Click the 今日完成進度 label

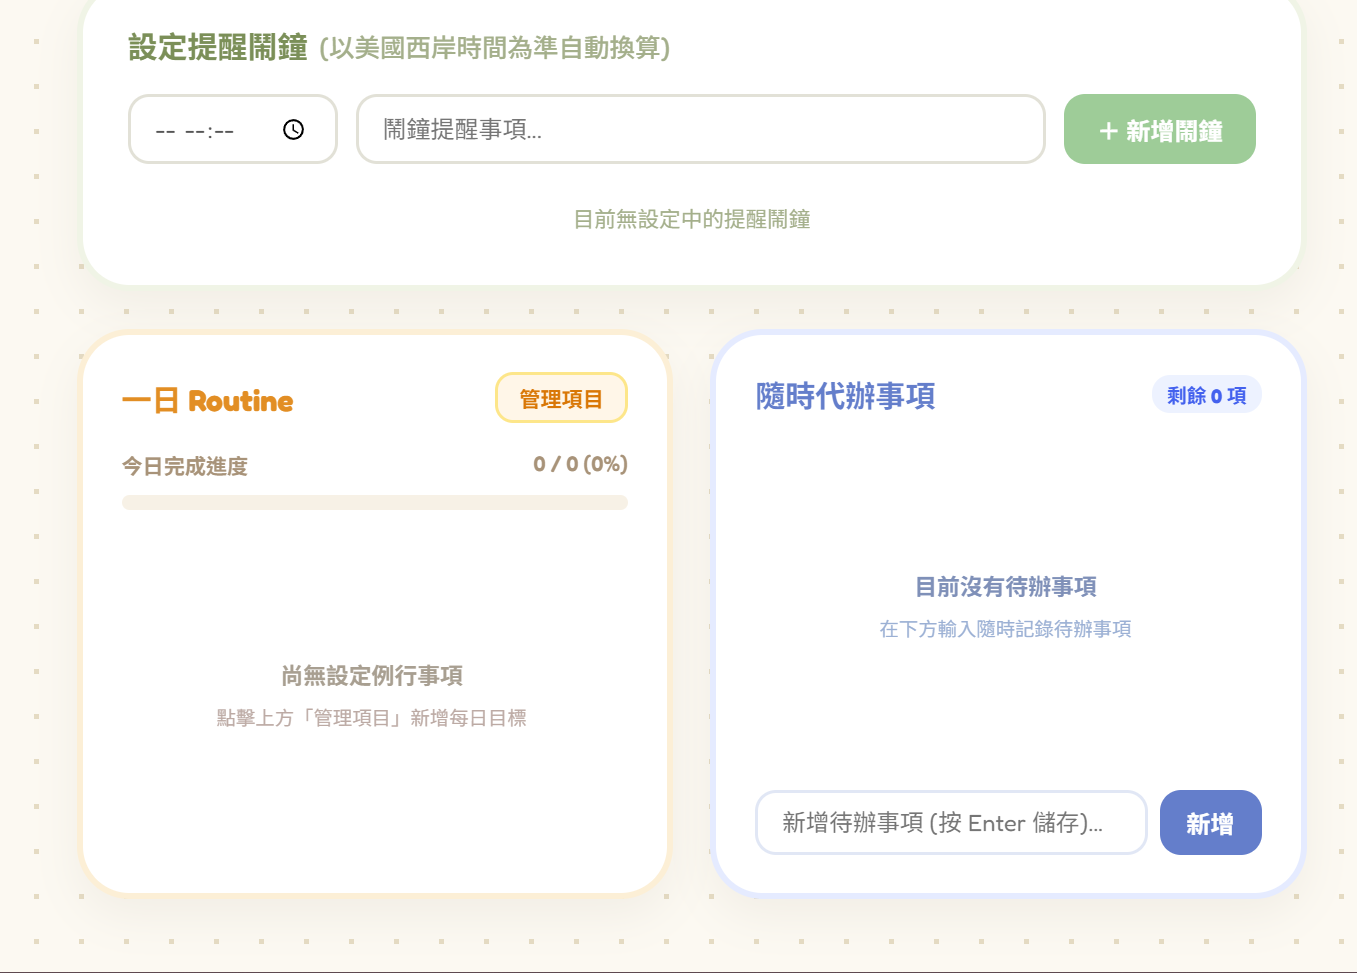click(185, 466)
